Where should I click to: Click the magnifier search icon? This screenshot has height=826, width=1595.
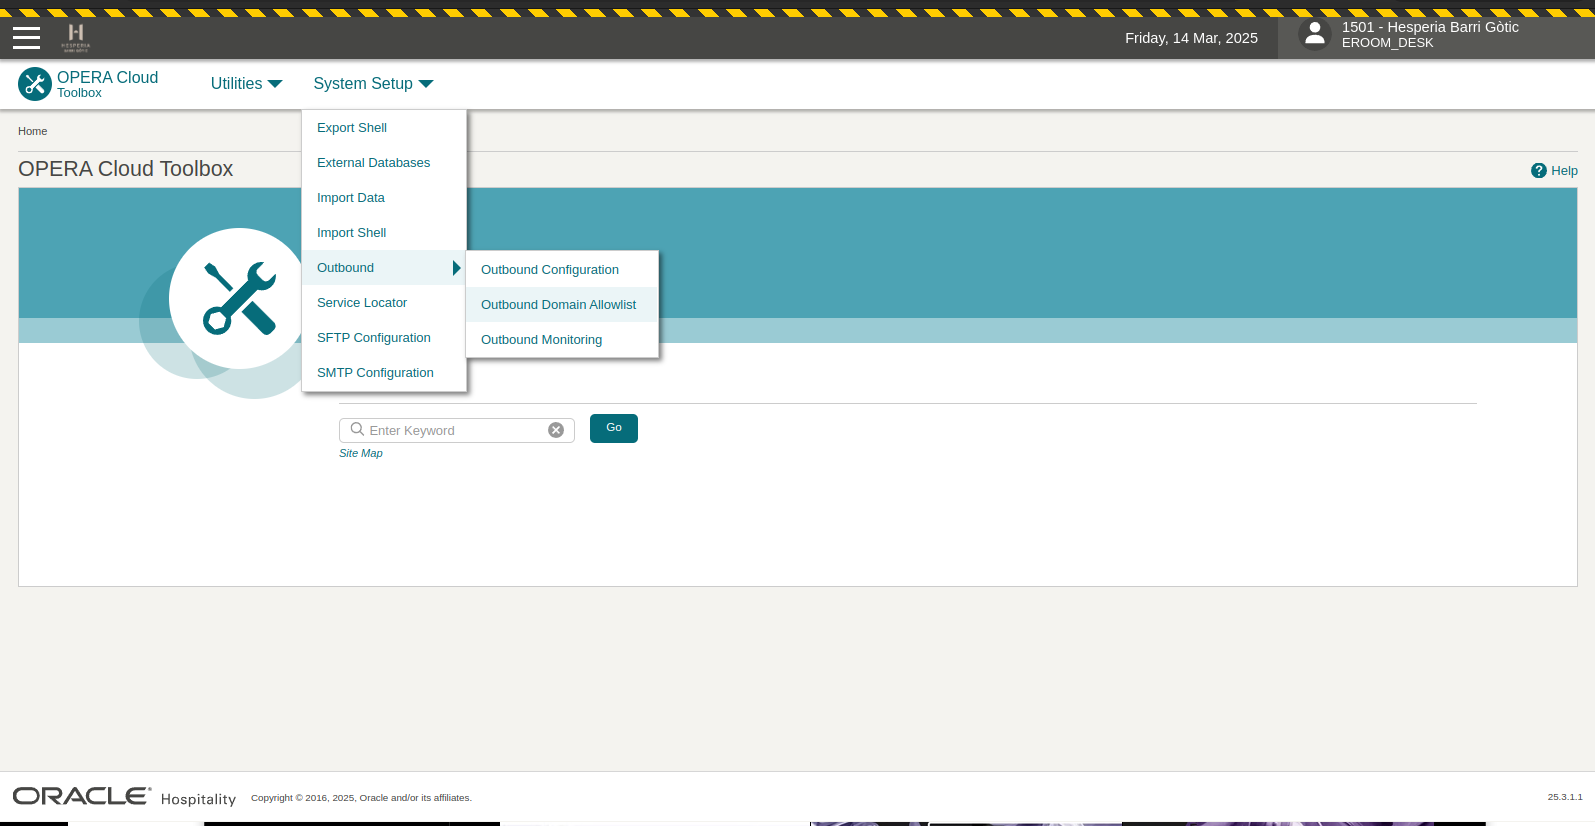click(x=357, y=430)
